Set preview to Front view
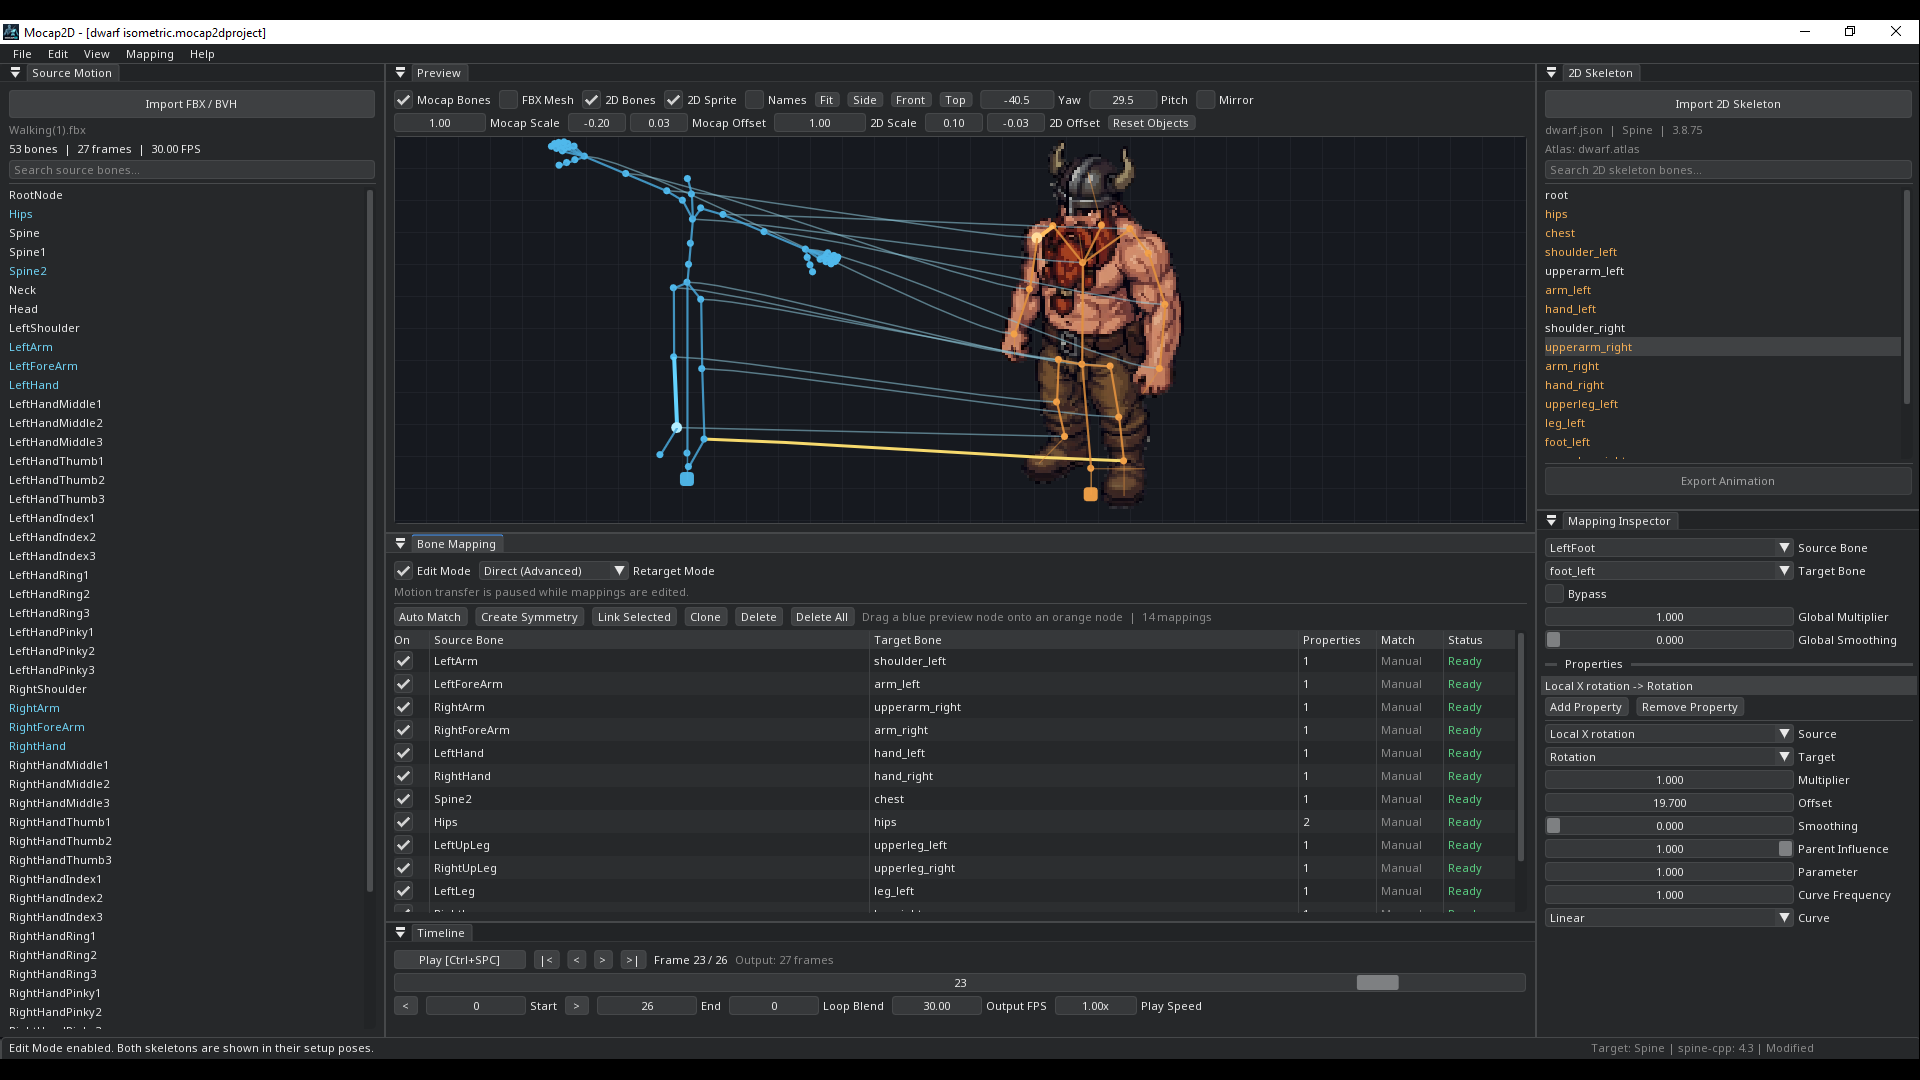 tap(911, 100)
